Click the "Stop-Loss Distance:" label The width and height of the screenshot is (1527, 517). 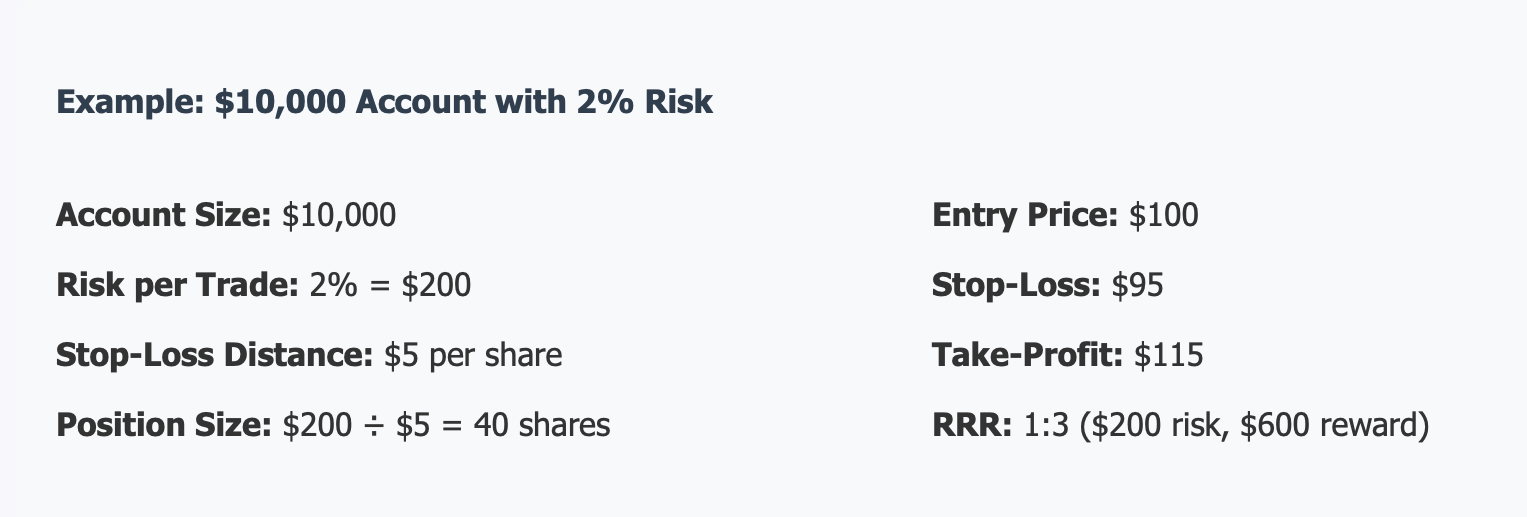[x=215, y=355]
